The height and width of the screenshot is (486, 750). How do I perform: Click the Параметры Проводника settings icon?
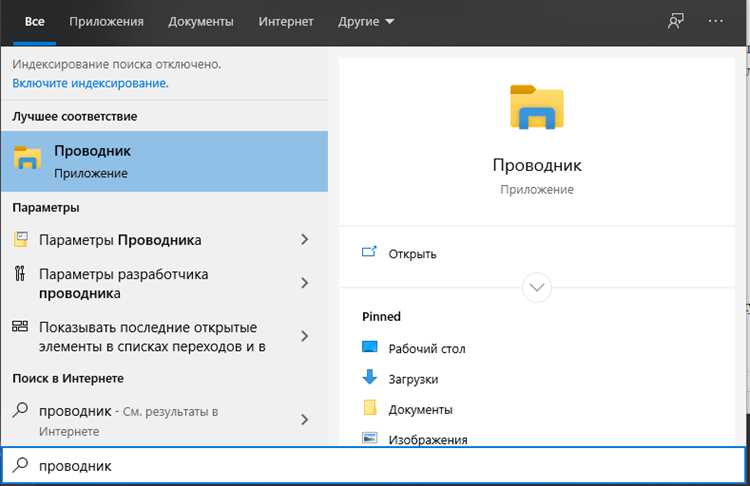click(x=21, y=239)
